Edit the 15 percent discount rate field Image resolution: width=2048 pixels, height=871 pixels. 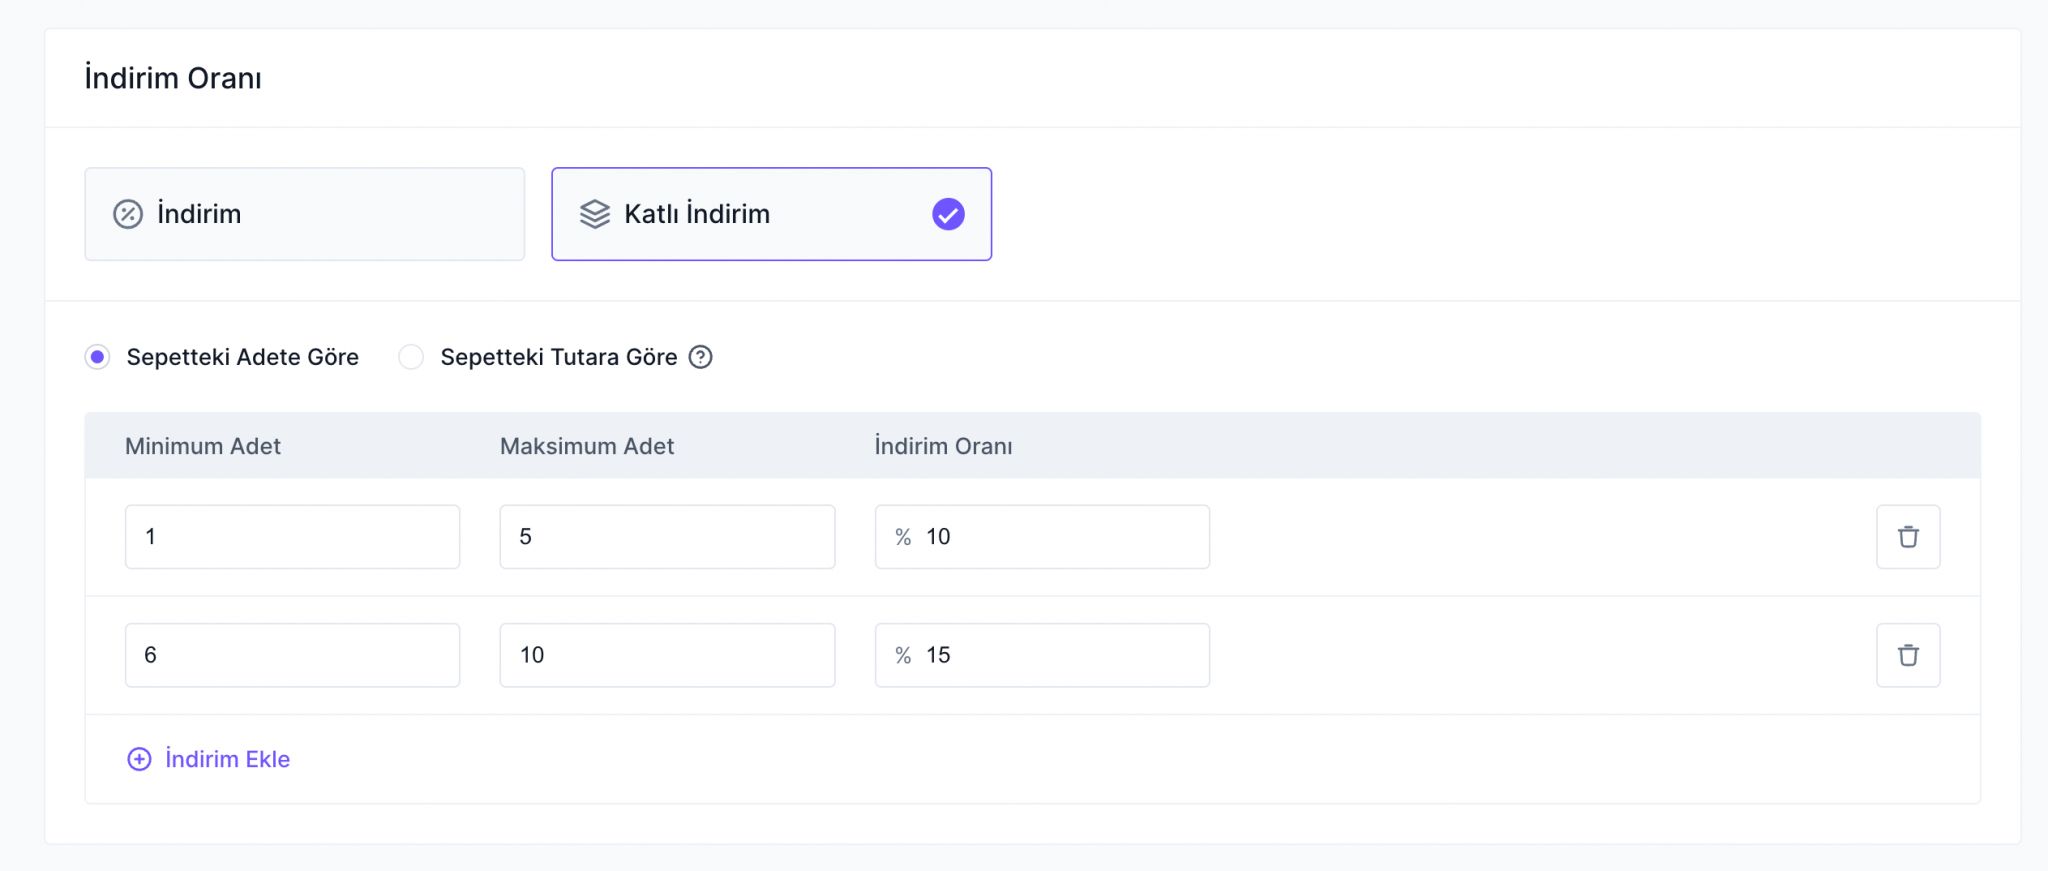point(1060,655)
